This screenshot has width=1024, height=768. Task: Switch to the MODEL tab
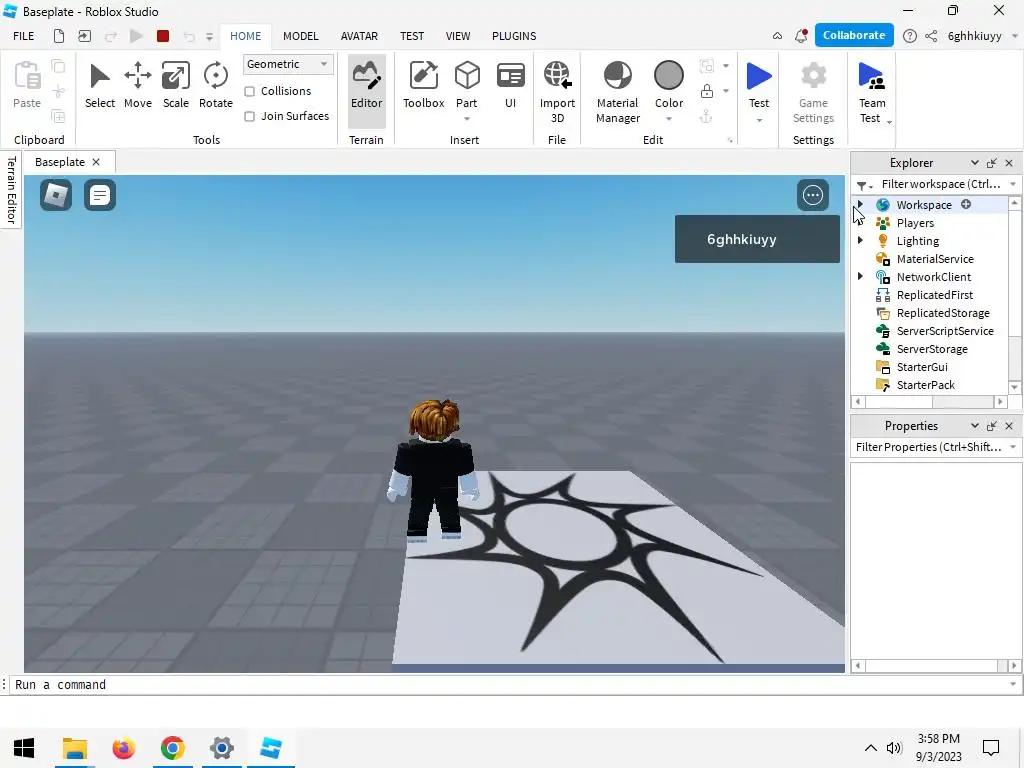[x=300, y=36]
